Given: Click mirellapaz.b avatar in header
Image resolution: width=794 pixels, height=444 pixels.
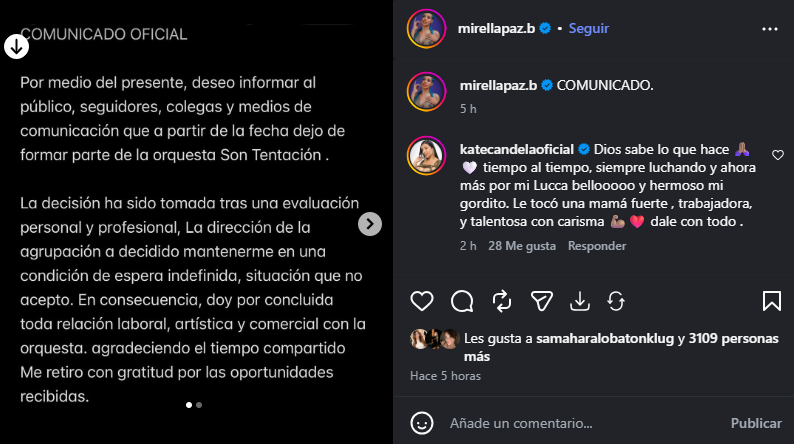Looking at the screenshot, I should point(426,28).
